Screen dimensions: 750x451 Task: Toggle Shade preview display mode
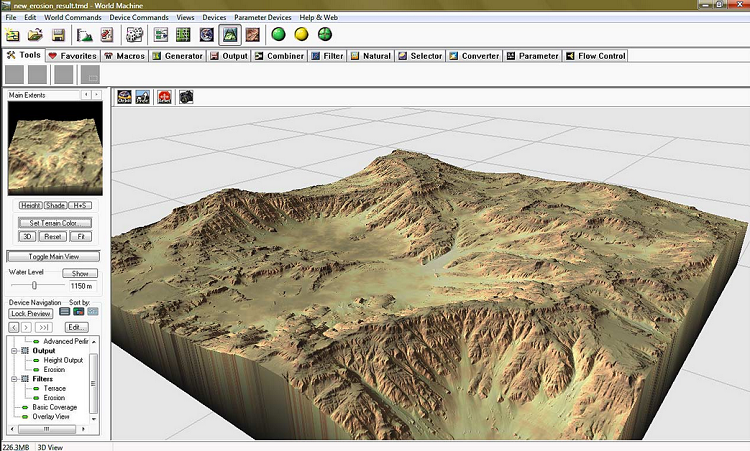(55, 205)
